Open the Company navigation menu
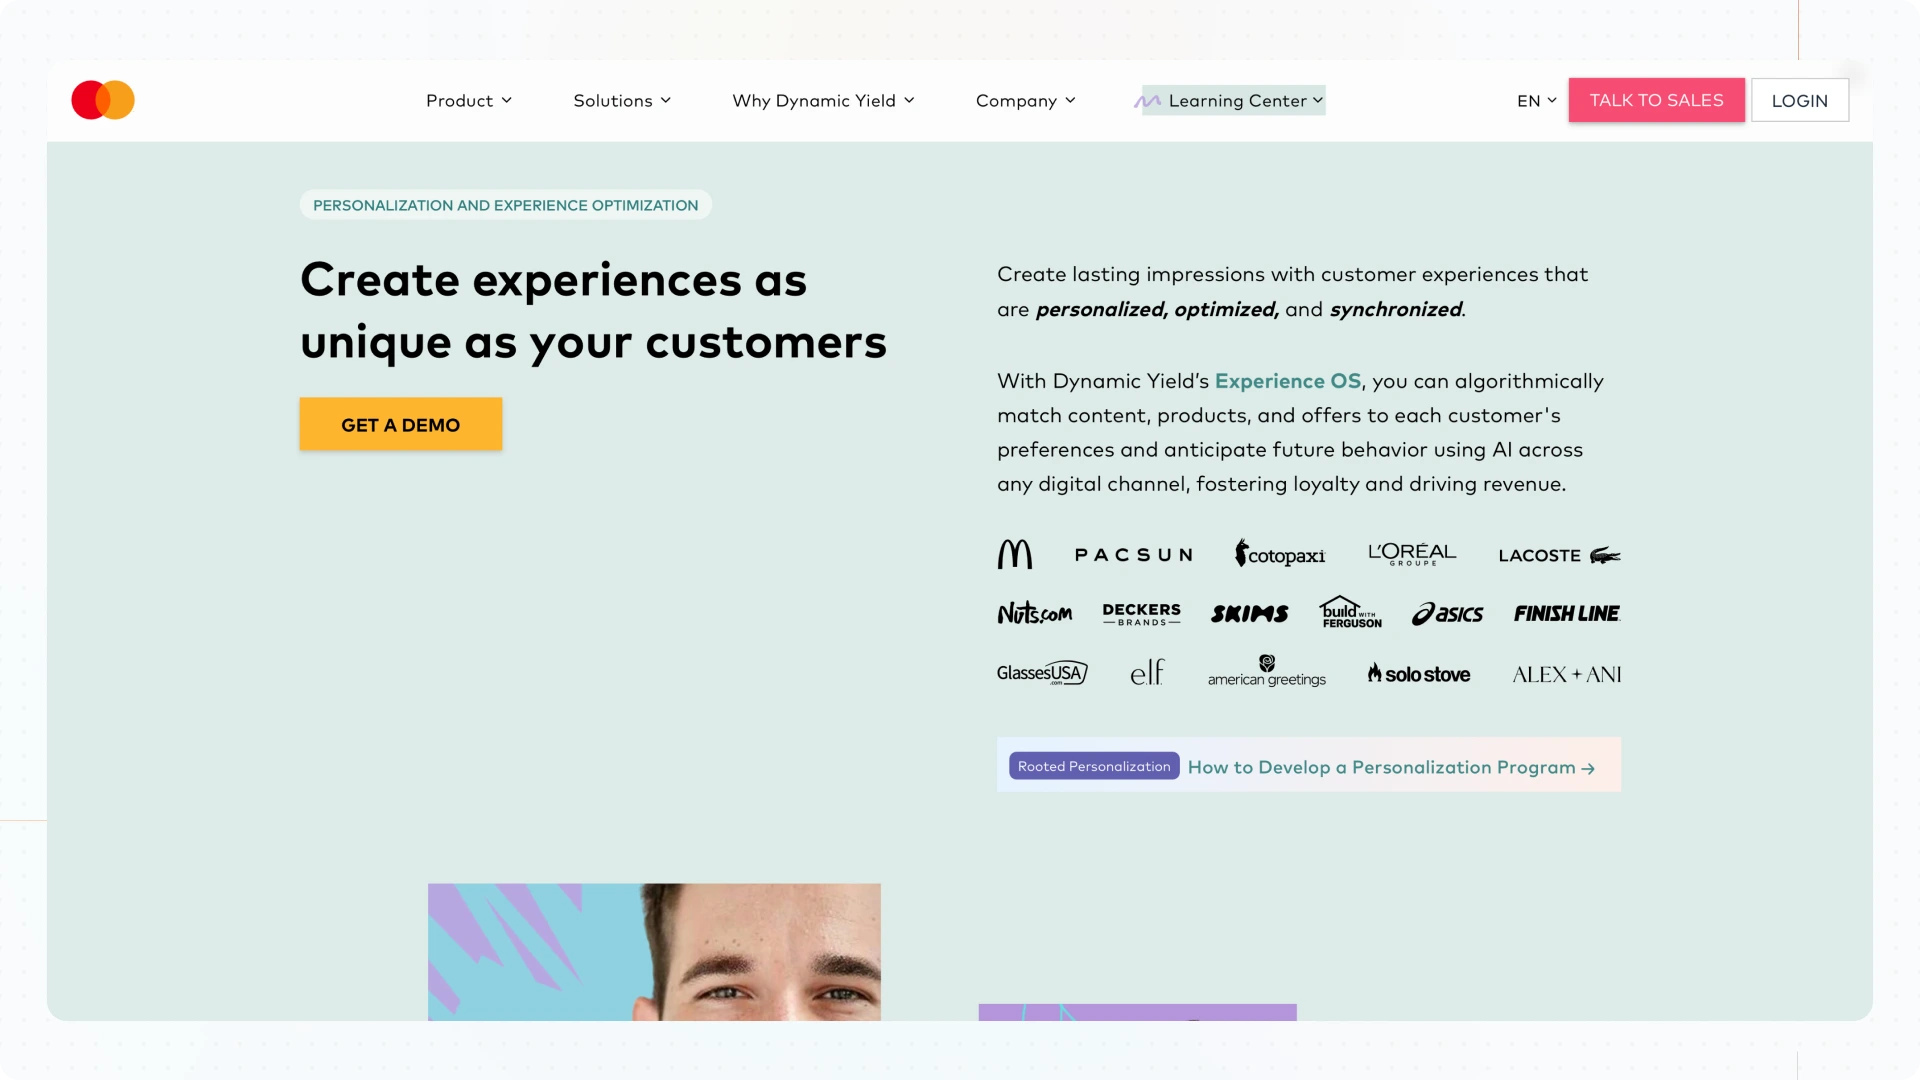1920x1080 pixels. [1025, 101]
